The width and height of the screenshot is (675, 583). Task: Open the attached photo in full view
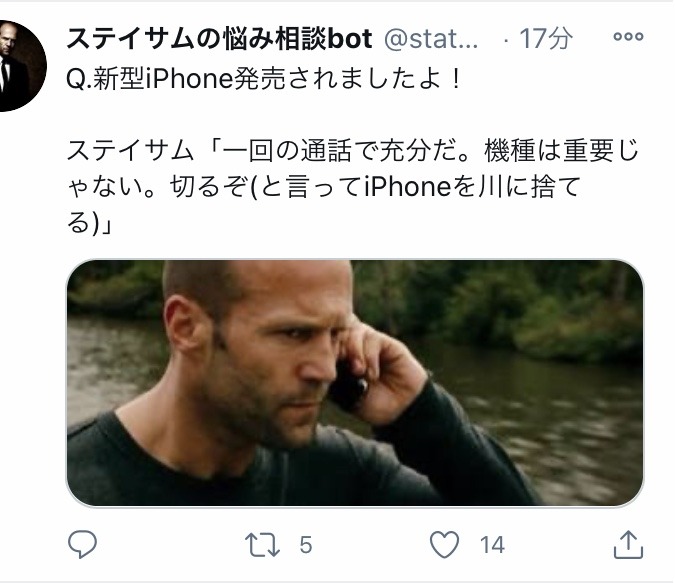coord(355,383)
